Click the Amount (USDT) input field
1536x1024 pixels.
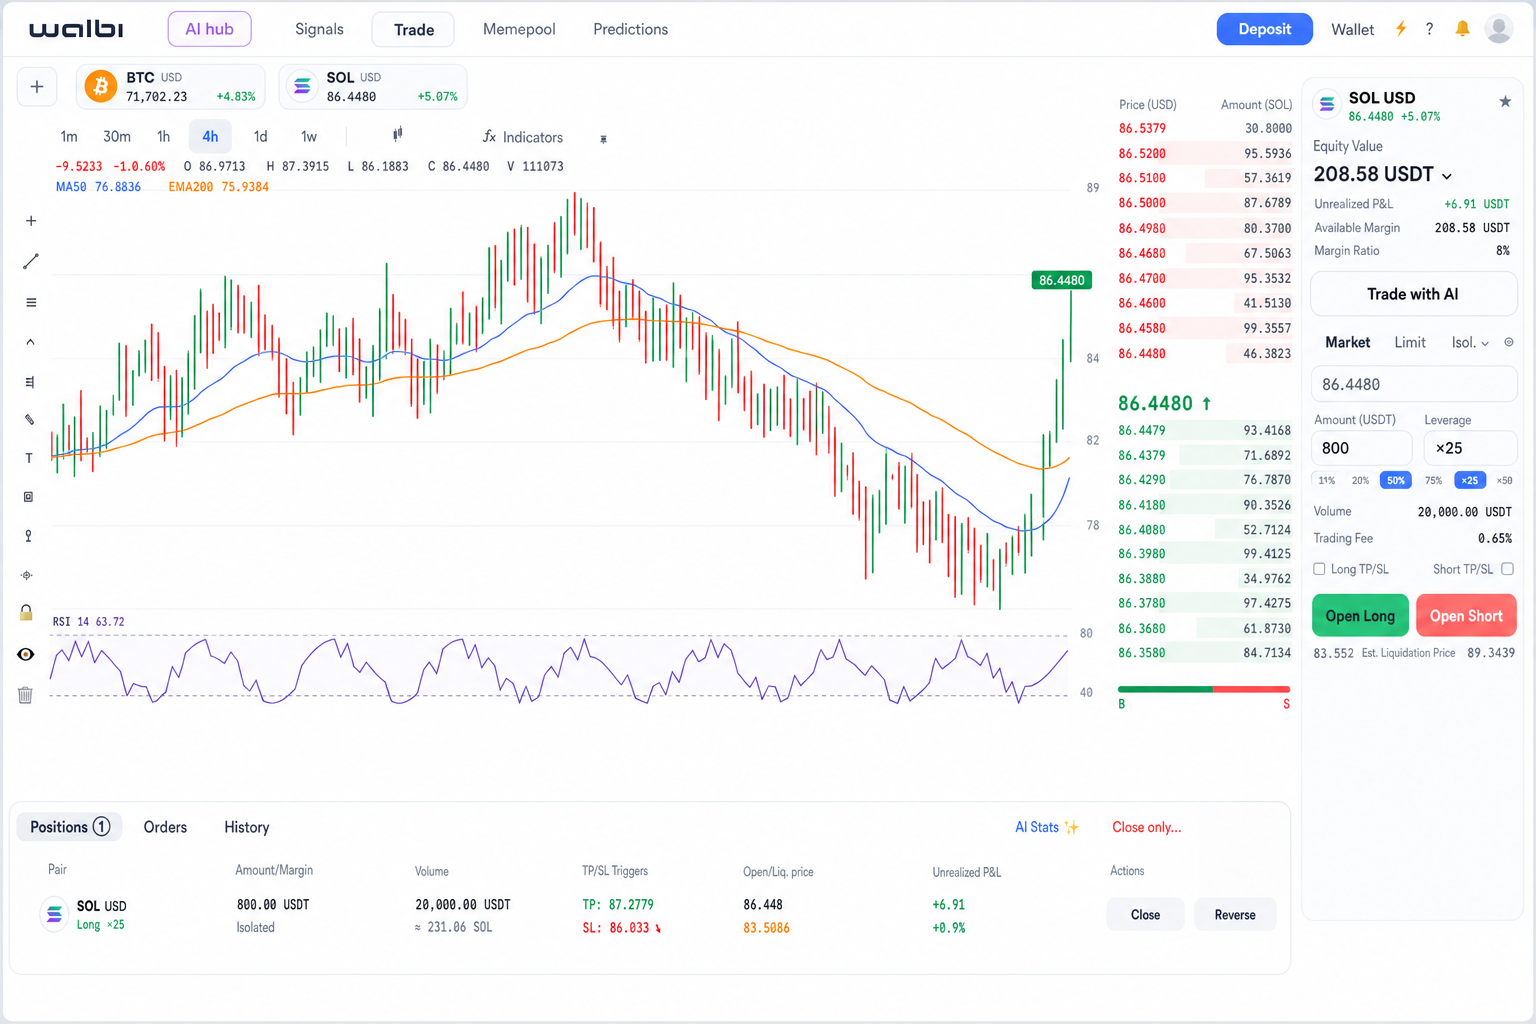[1361, 448]
